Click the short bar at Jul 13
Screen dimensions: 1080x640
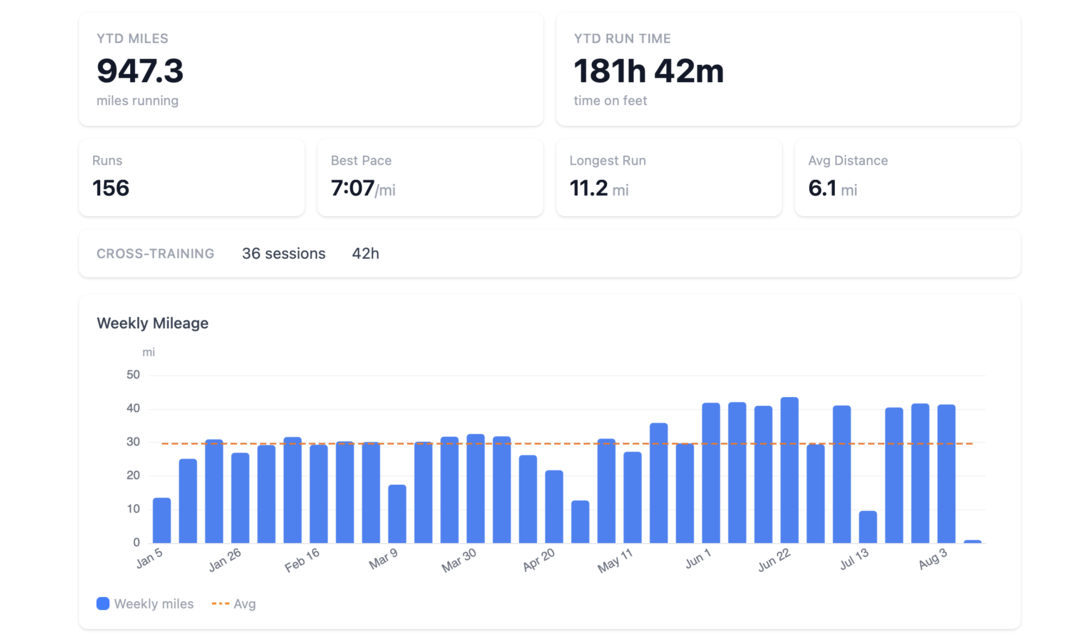click(868, 527)
